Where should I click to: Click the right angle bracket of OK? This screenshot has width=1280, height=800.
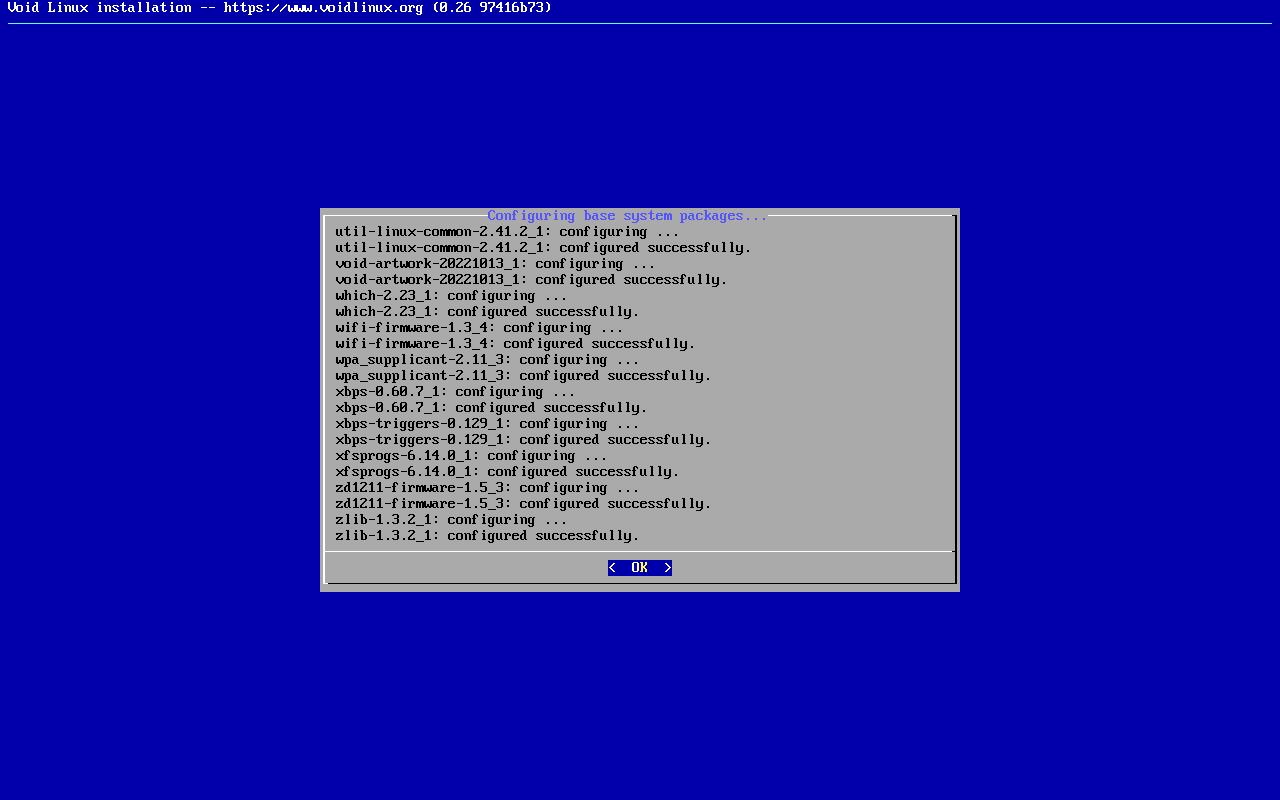pyautogui.click(x=667, y=568)
